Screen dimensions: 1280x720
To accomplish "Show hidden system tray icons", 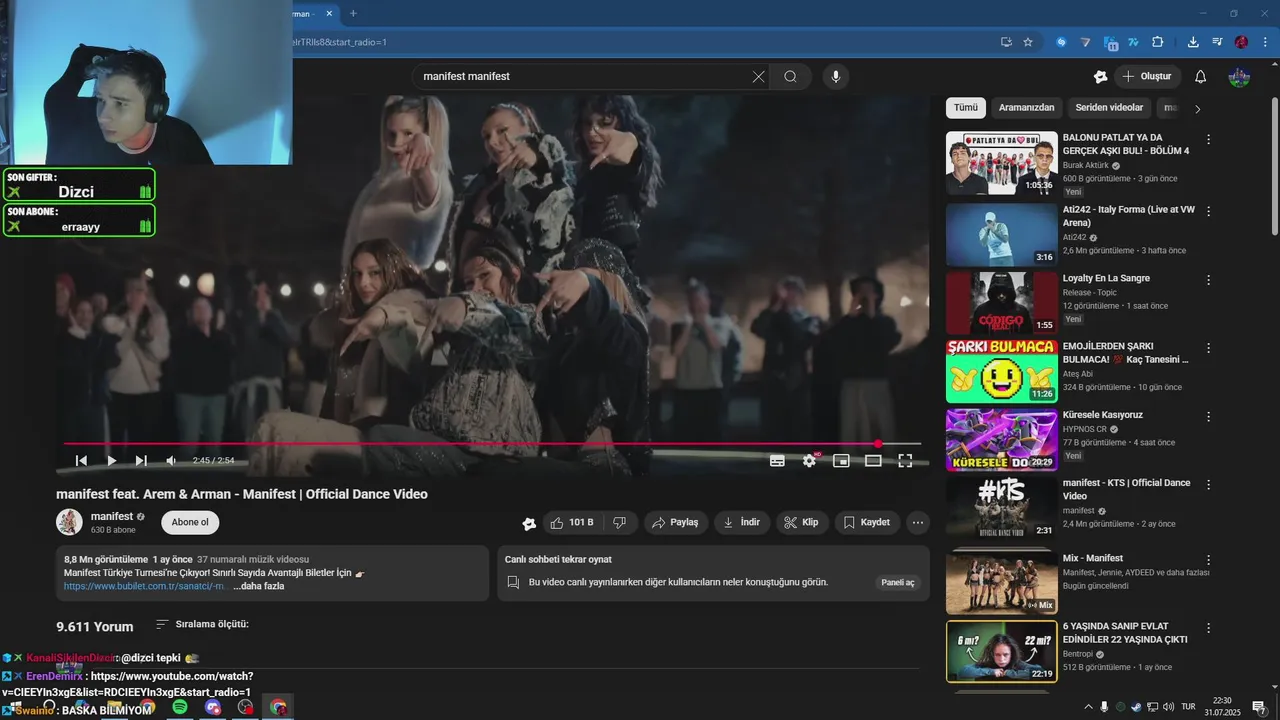I will click(1088, 707).
